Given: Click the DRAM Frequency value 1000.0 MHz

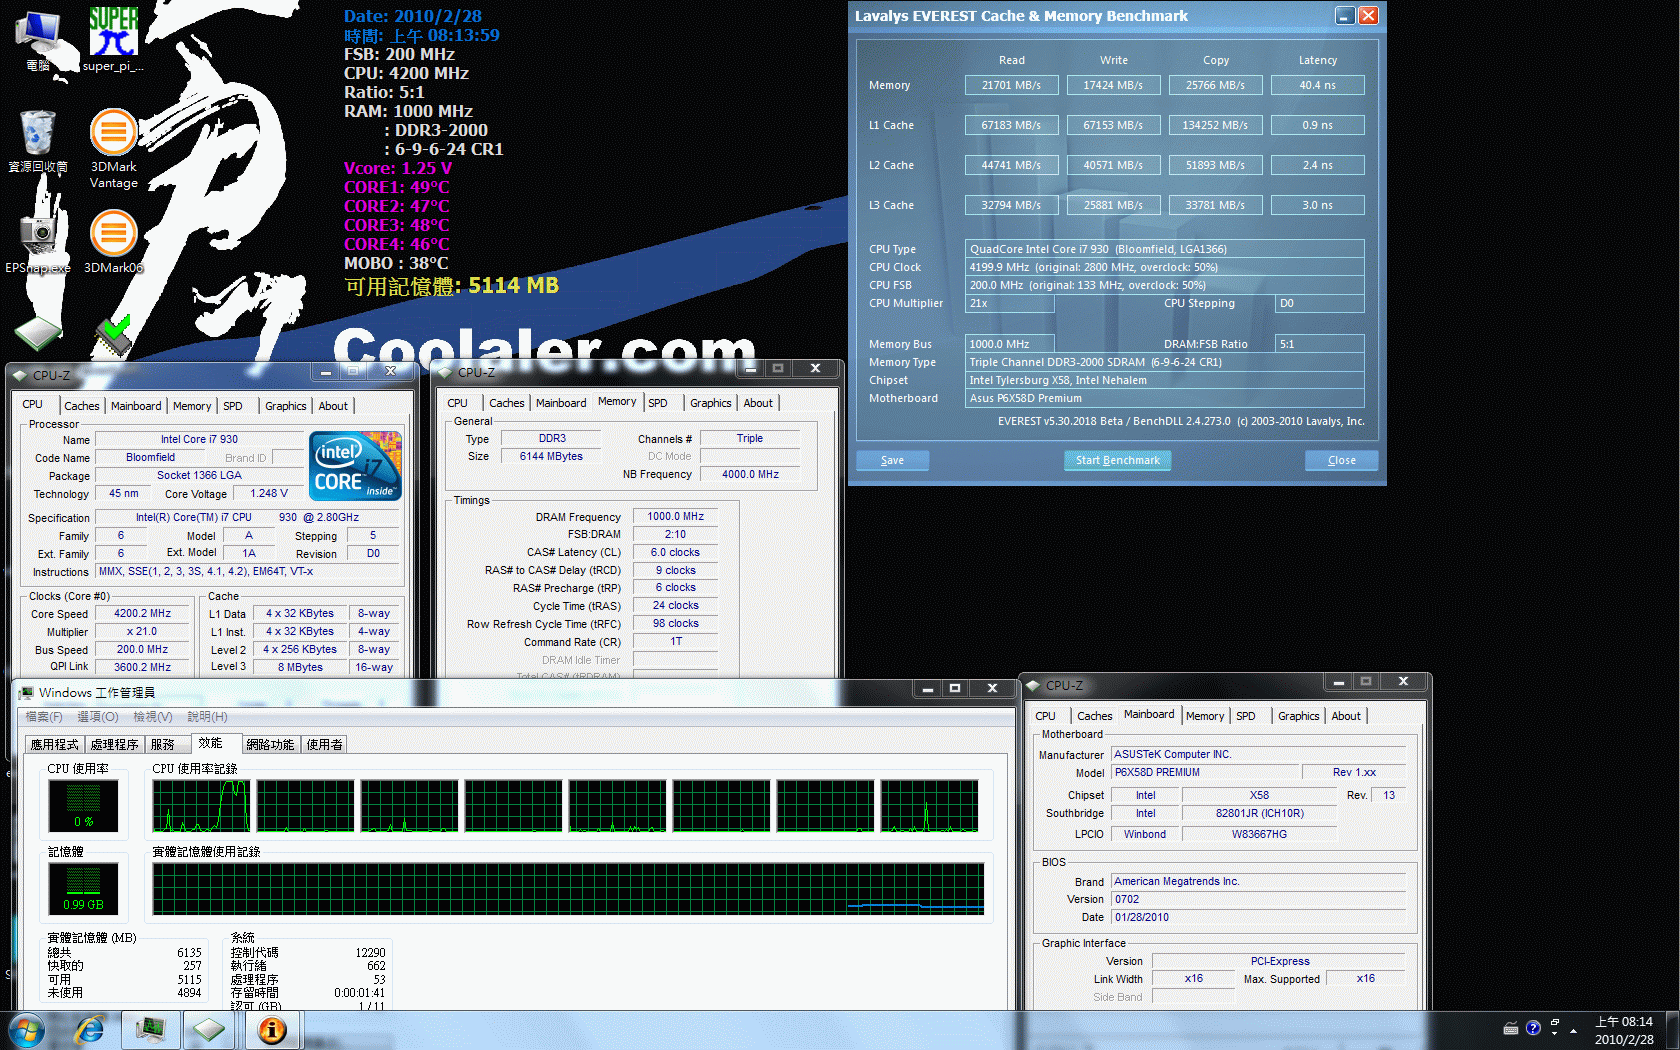Looking at the screenshot, I should click(675, 516).
